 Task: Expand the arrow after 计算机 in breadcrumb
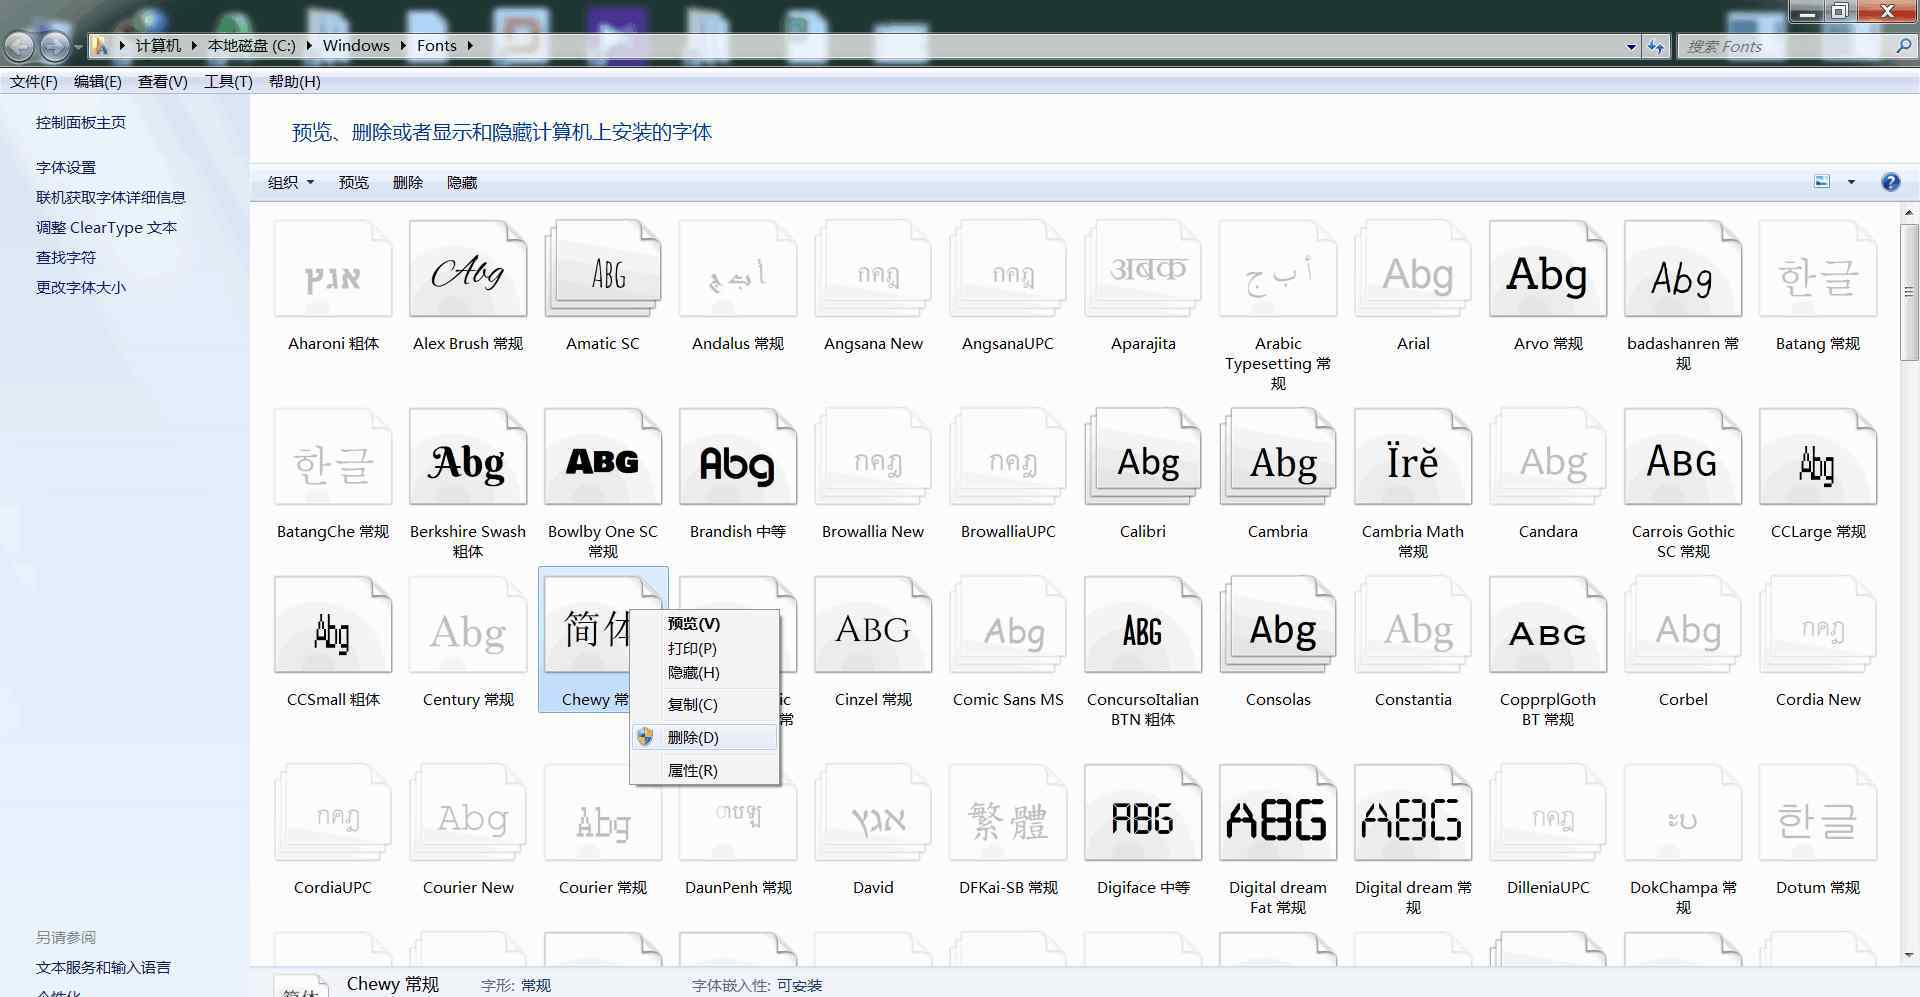(194, 46)
